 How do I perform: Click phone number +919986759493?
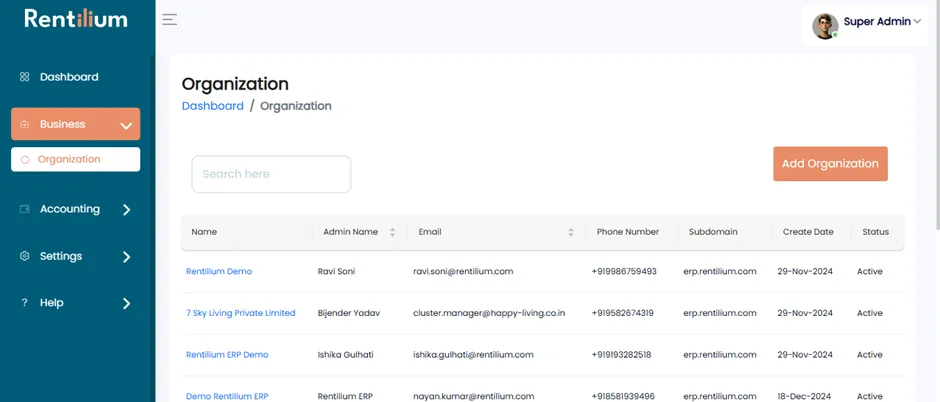624,271
